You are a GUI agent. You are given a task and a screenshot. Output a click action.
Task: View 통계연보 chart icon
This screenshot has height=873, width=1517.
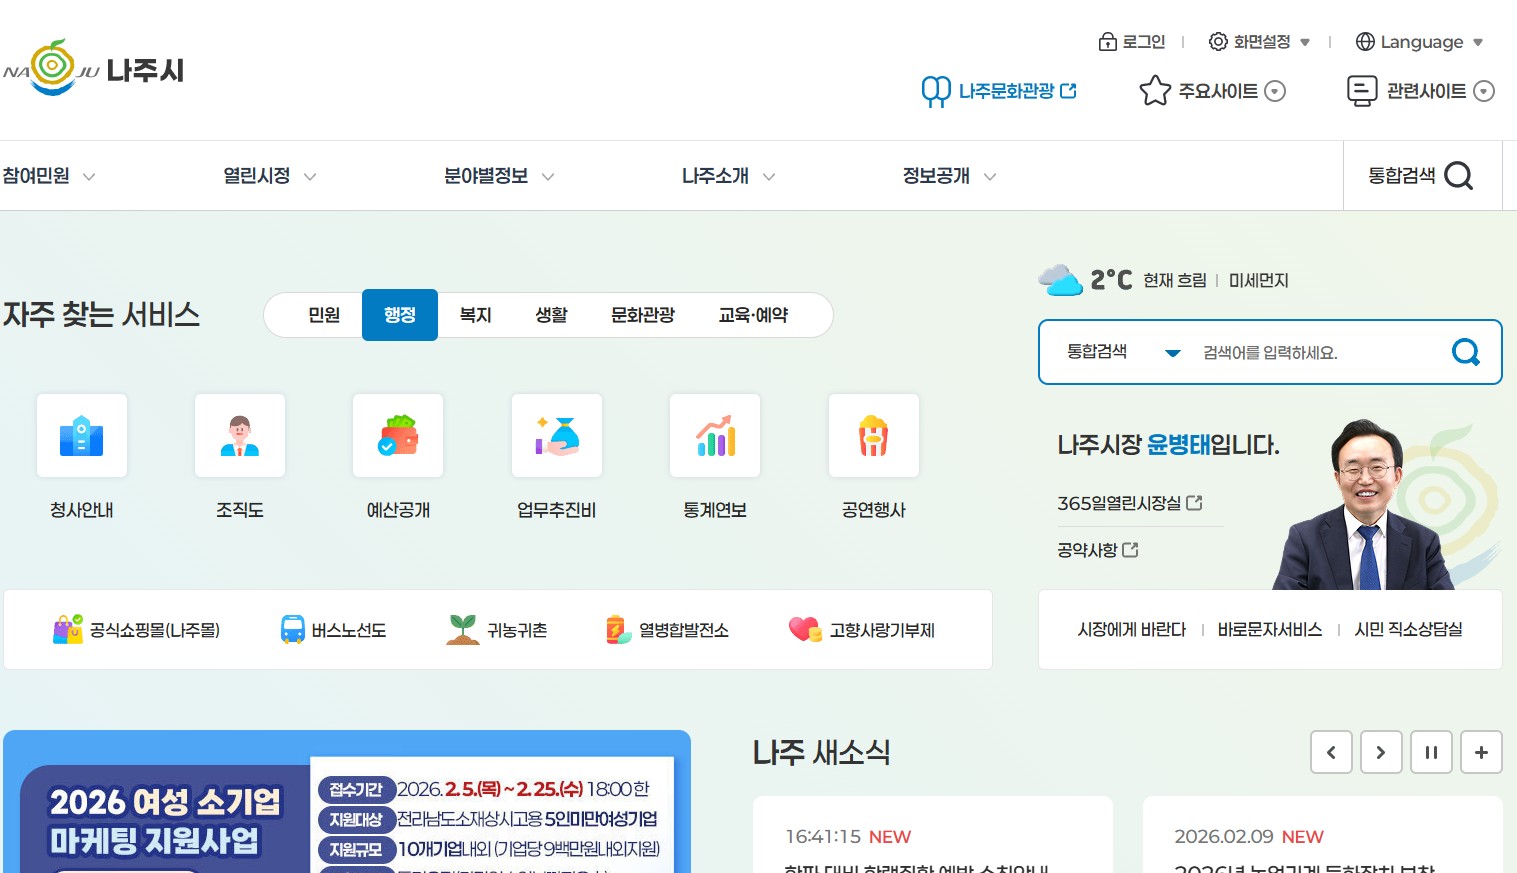pyautogui.click(x=714, y=435)
